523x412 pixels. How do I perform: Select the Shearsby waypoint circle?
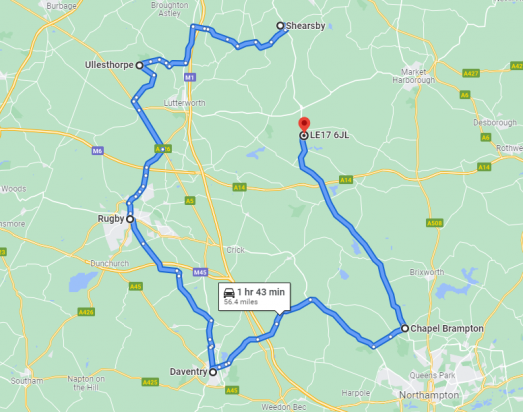pyautogui.click(x=280, y=25)
